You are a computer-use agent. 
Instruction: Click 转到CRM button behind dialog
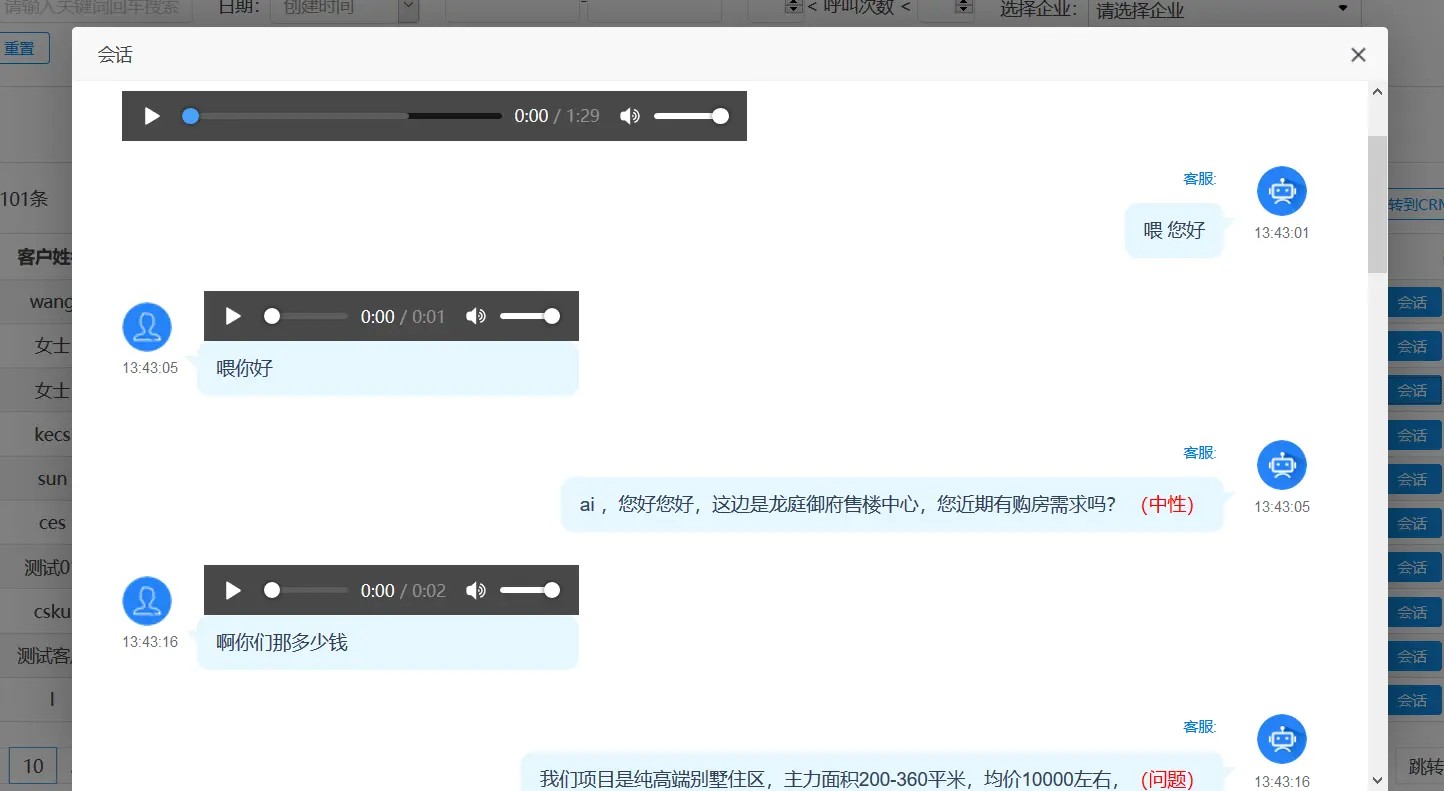pyautogui.click(x=1414, y=204)
